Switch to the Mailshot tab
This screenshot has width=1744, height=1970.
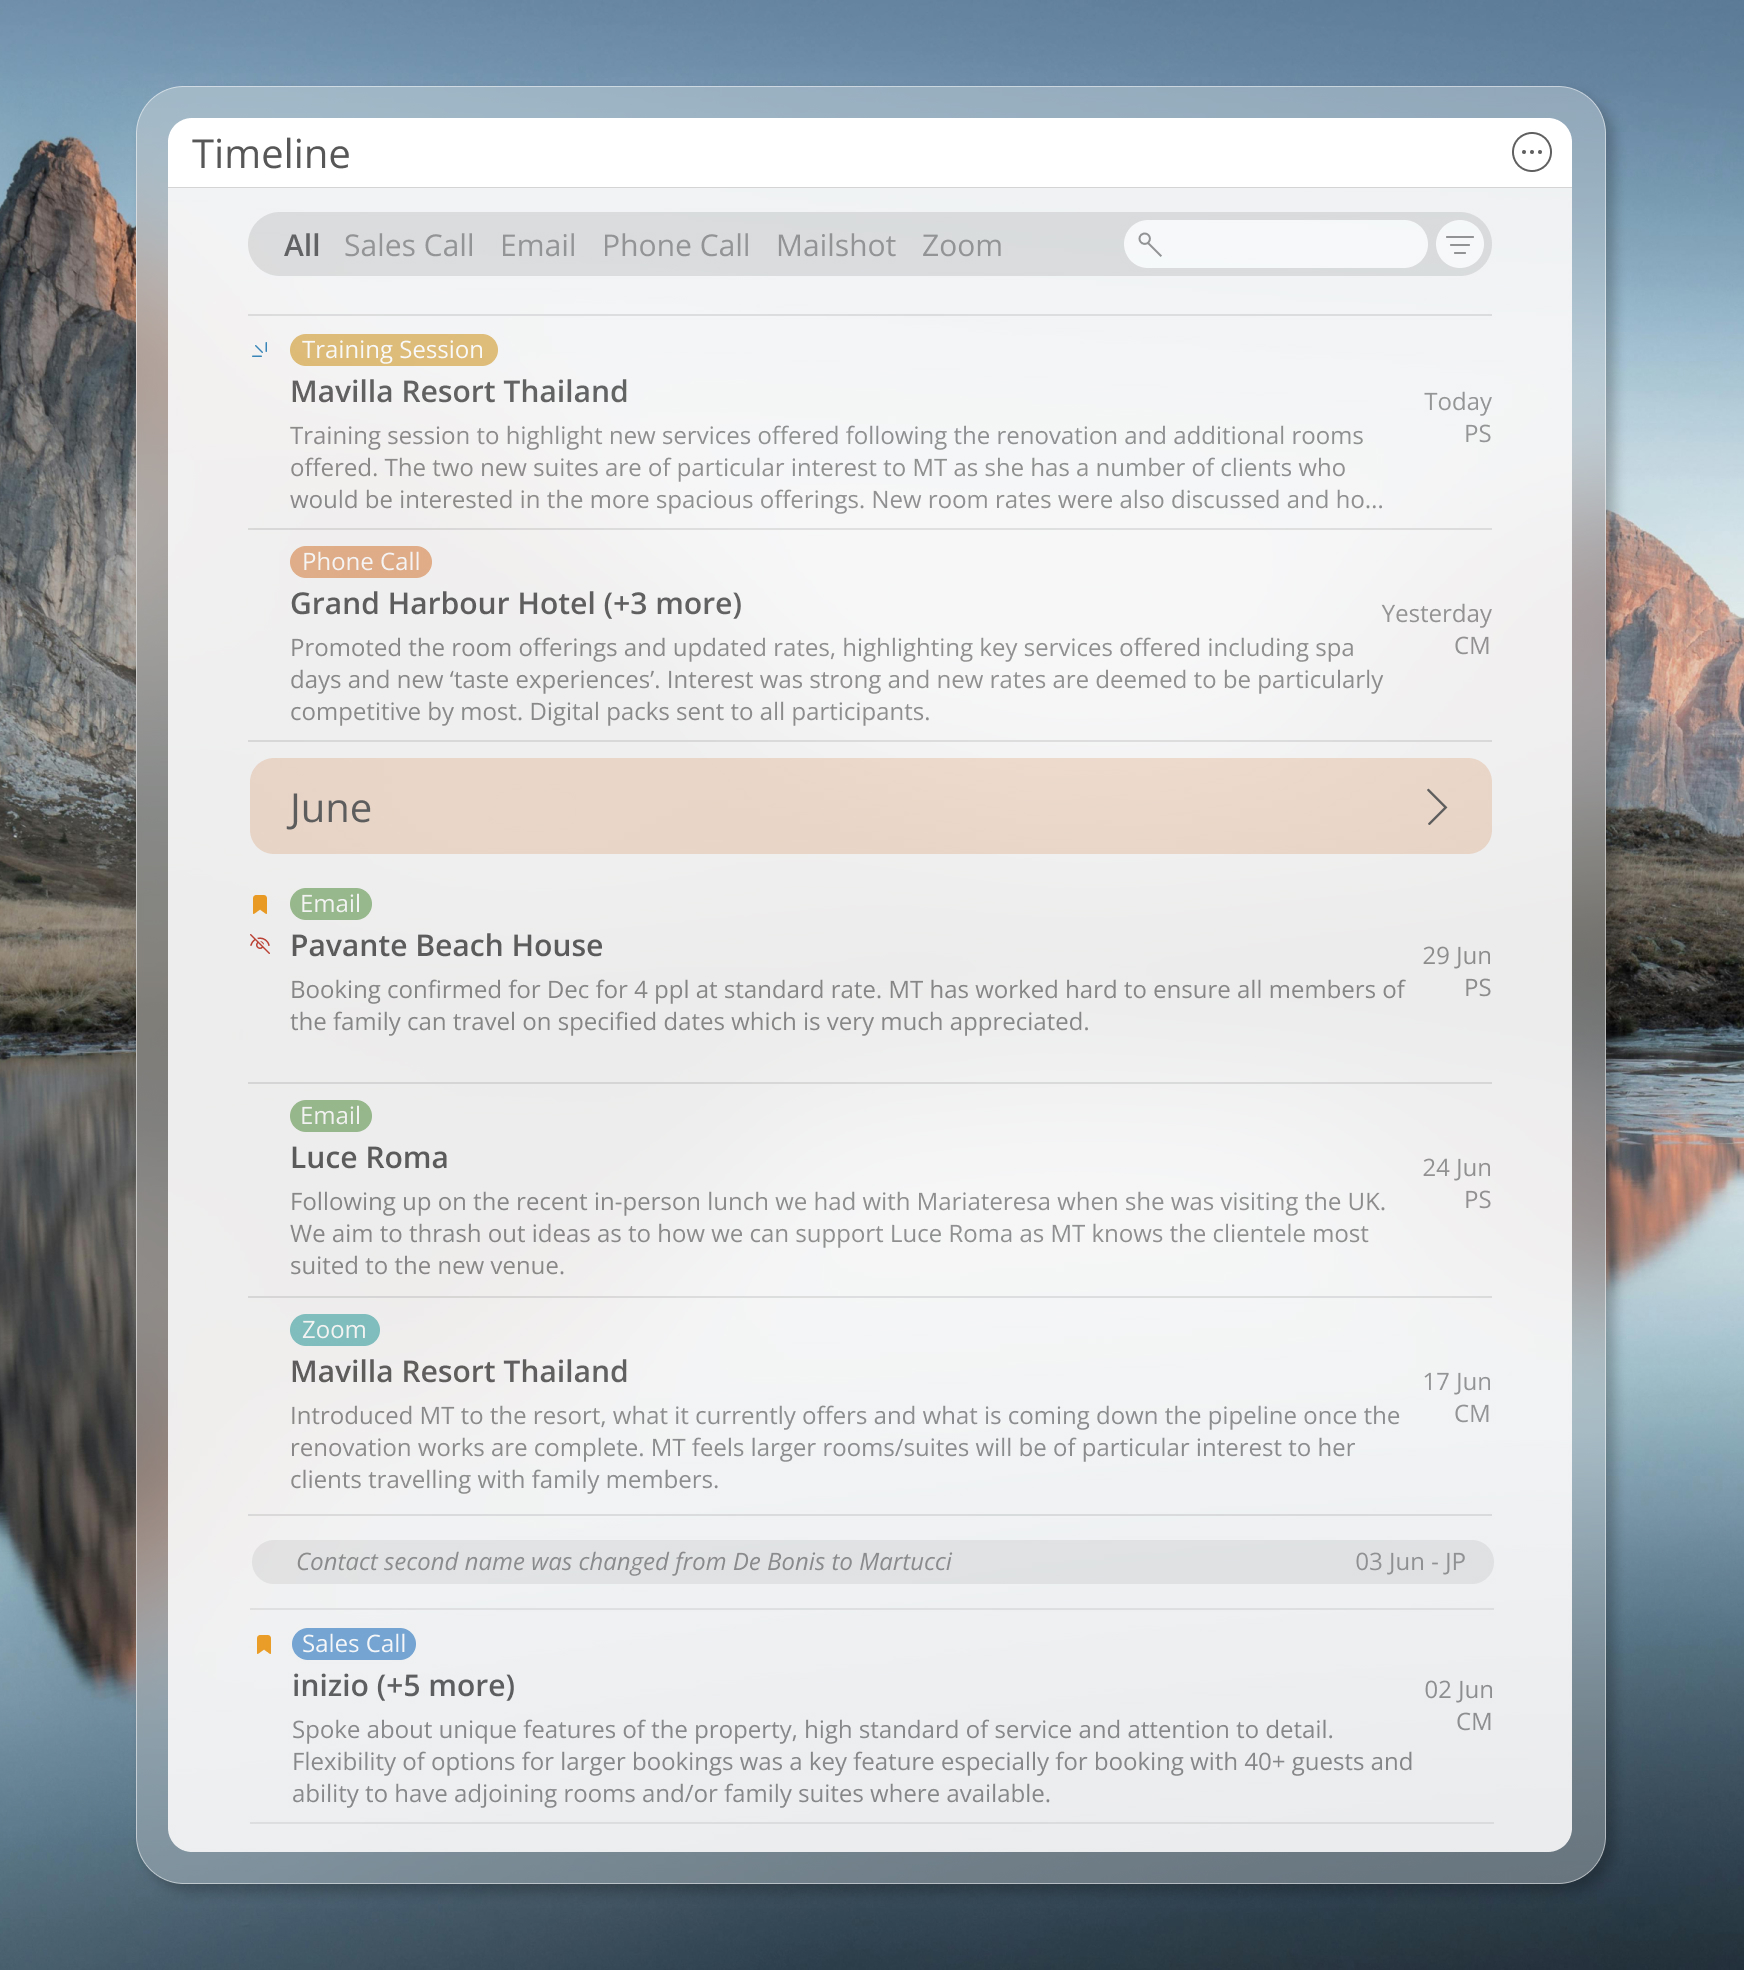(x=835, y=245)
